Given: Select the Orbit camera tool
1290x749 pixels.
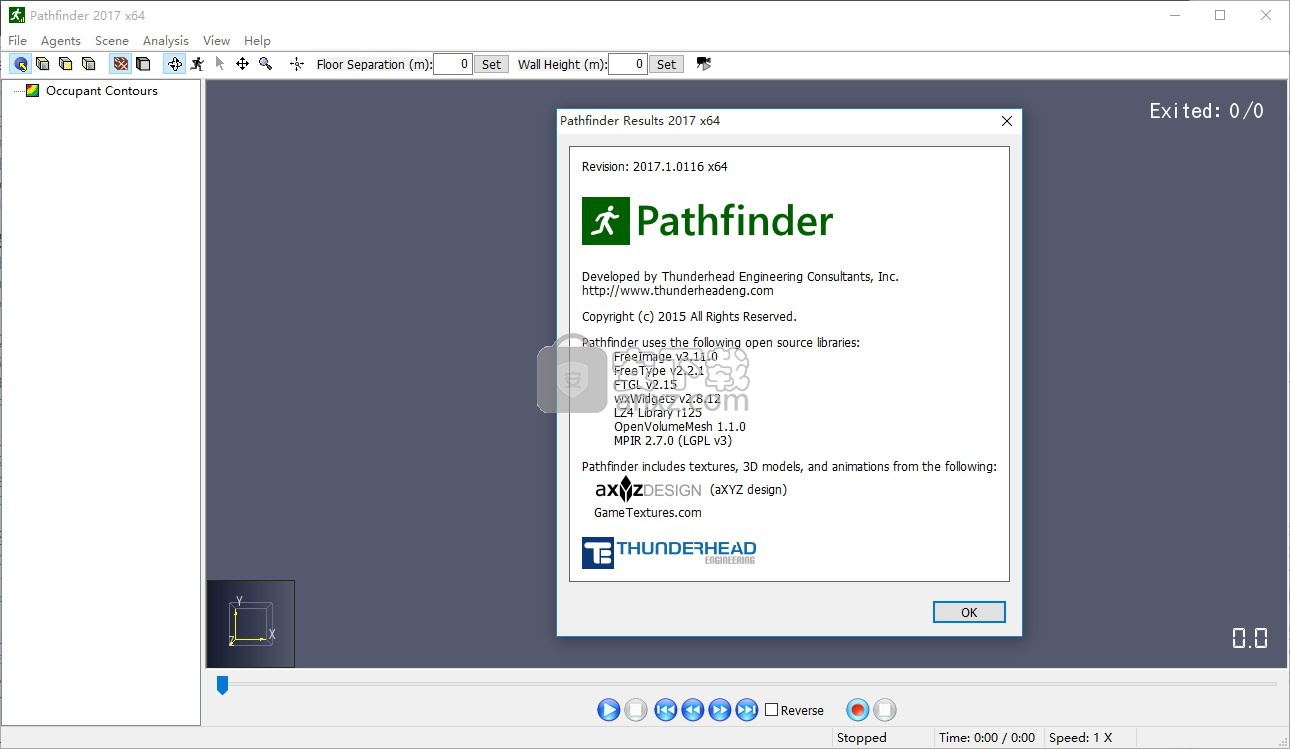Looking at the screenshot, I should (175, 64).
